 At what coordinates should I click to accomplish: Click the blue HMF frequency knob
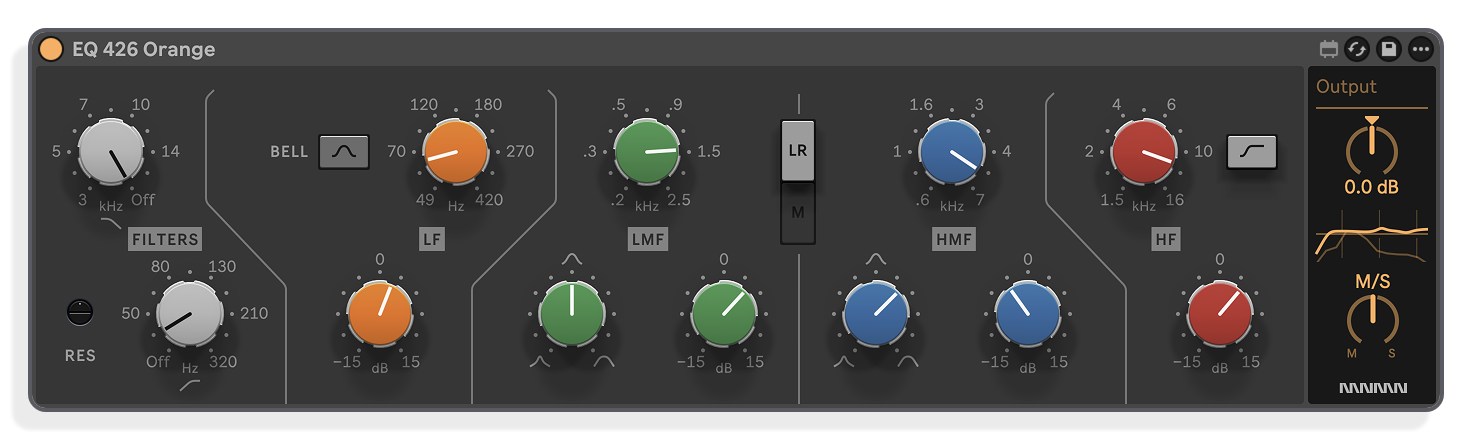[x=952, y=151]
